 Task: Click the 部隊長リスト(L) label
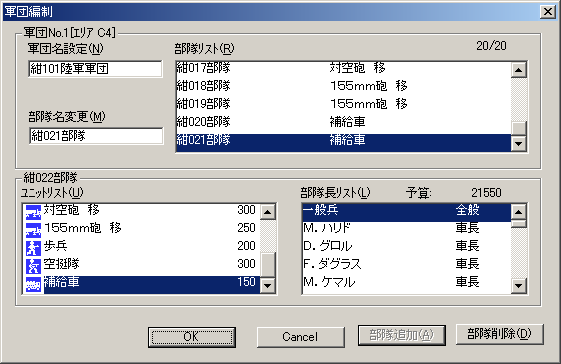point(335,193)
